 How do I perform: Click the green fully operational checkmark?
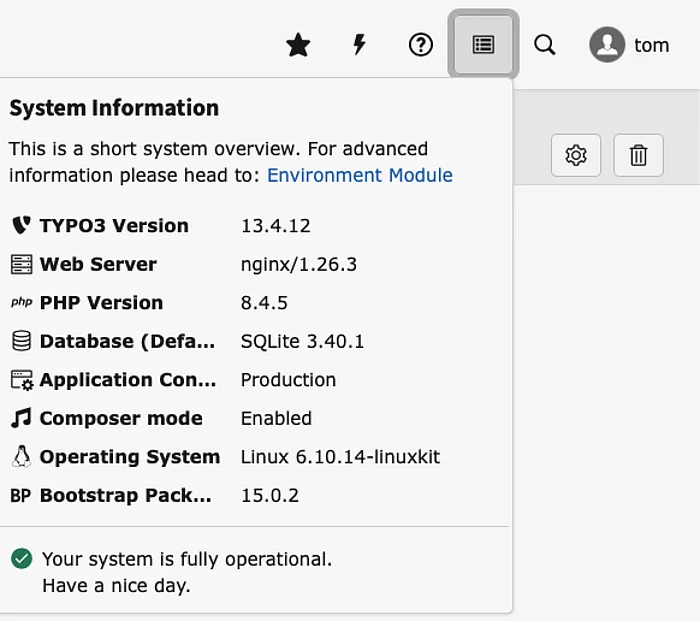21,559
